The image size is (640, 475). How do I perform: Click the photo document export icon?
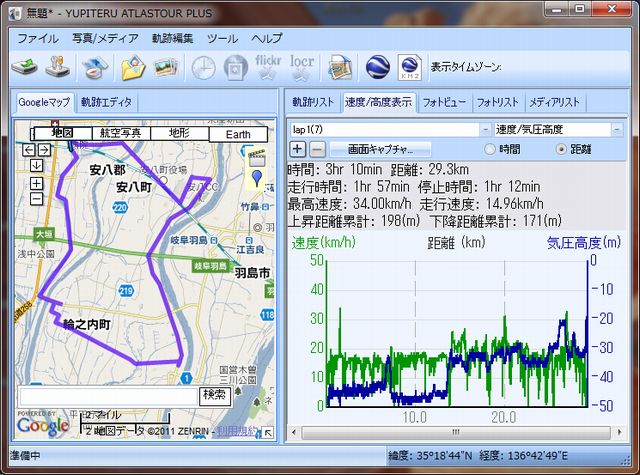(x=340, y=67)
